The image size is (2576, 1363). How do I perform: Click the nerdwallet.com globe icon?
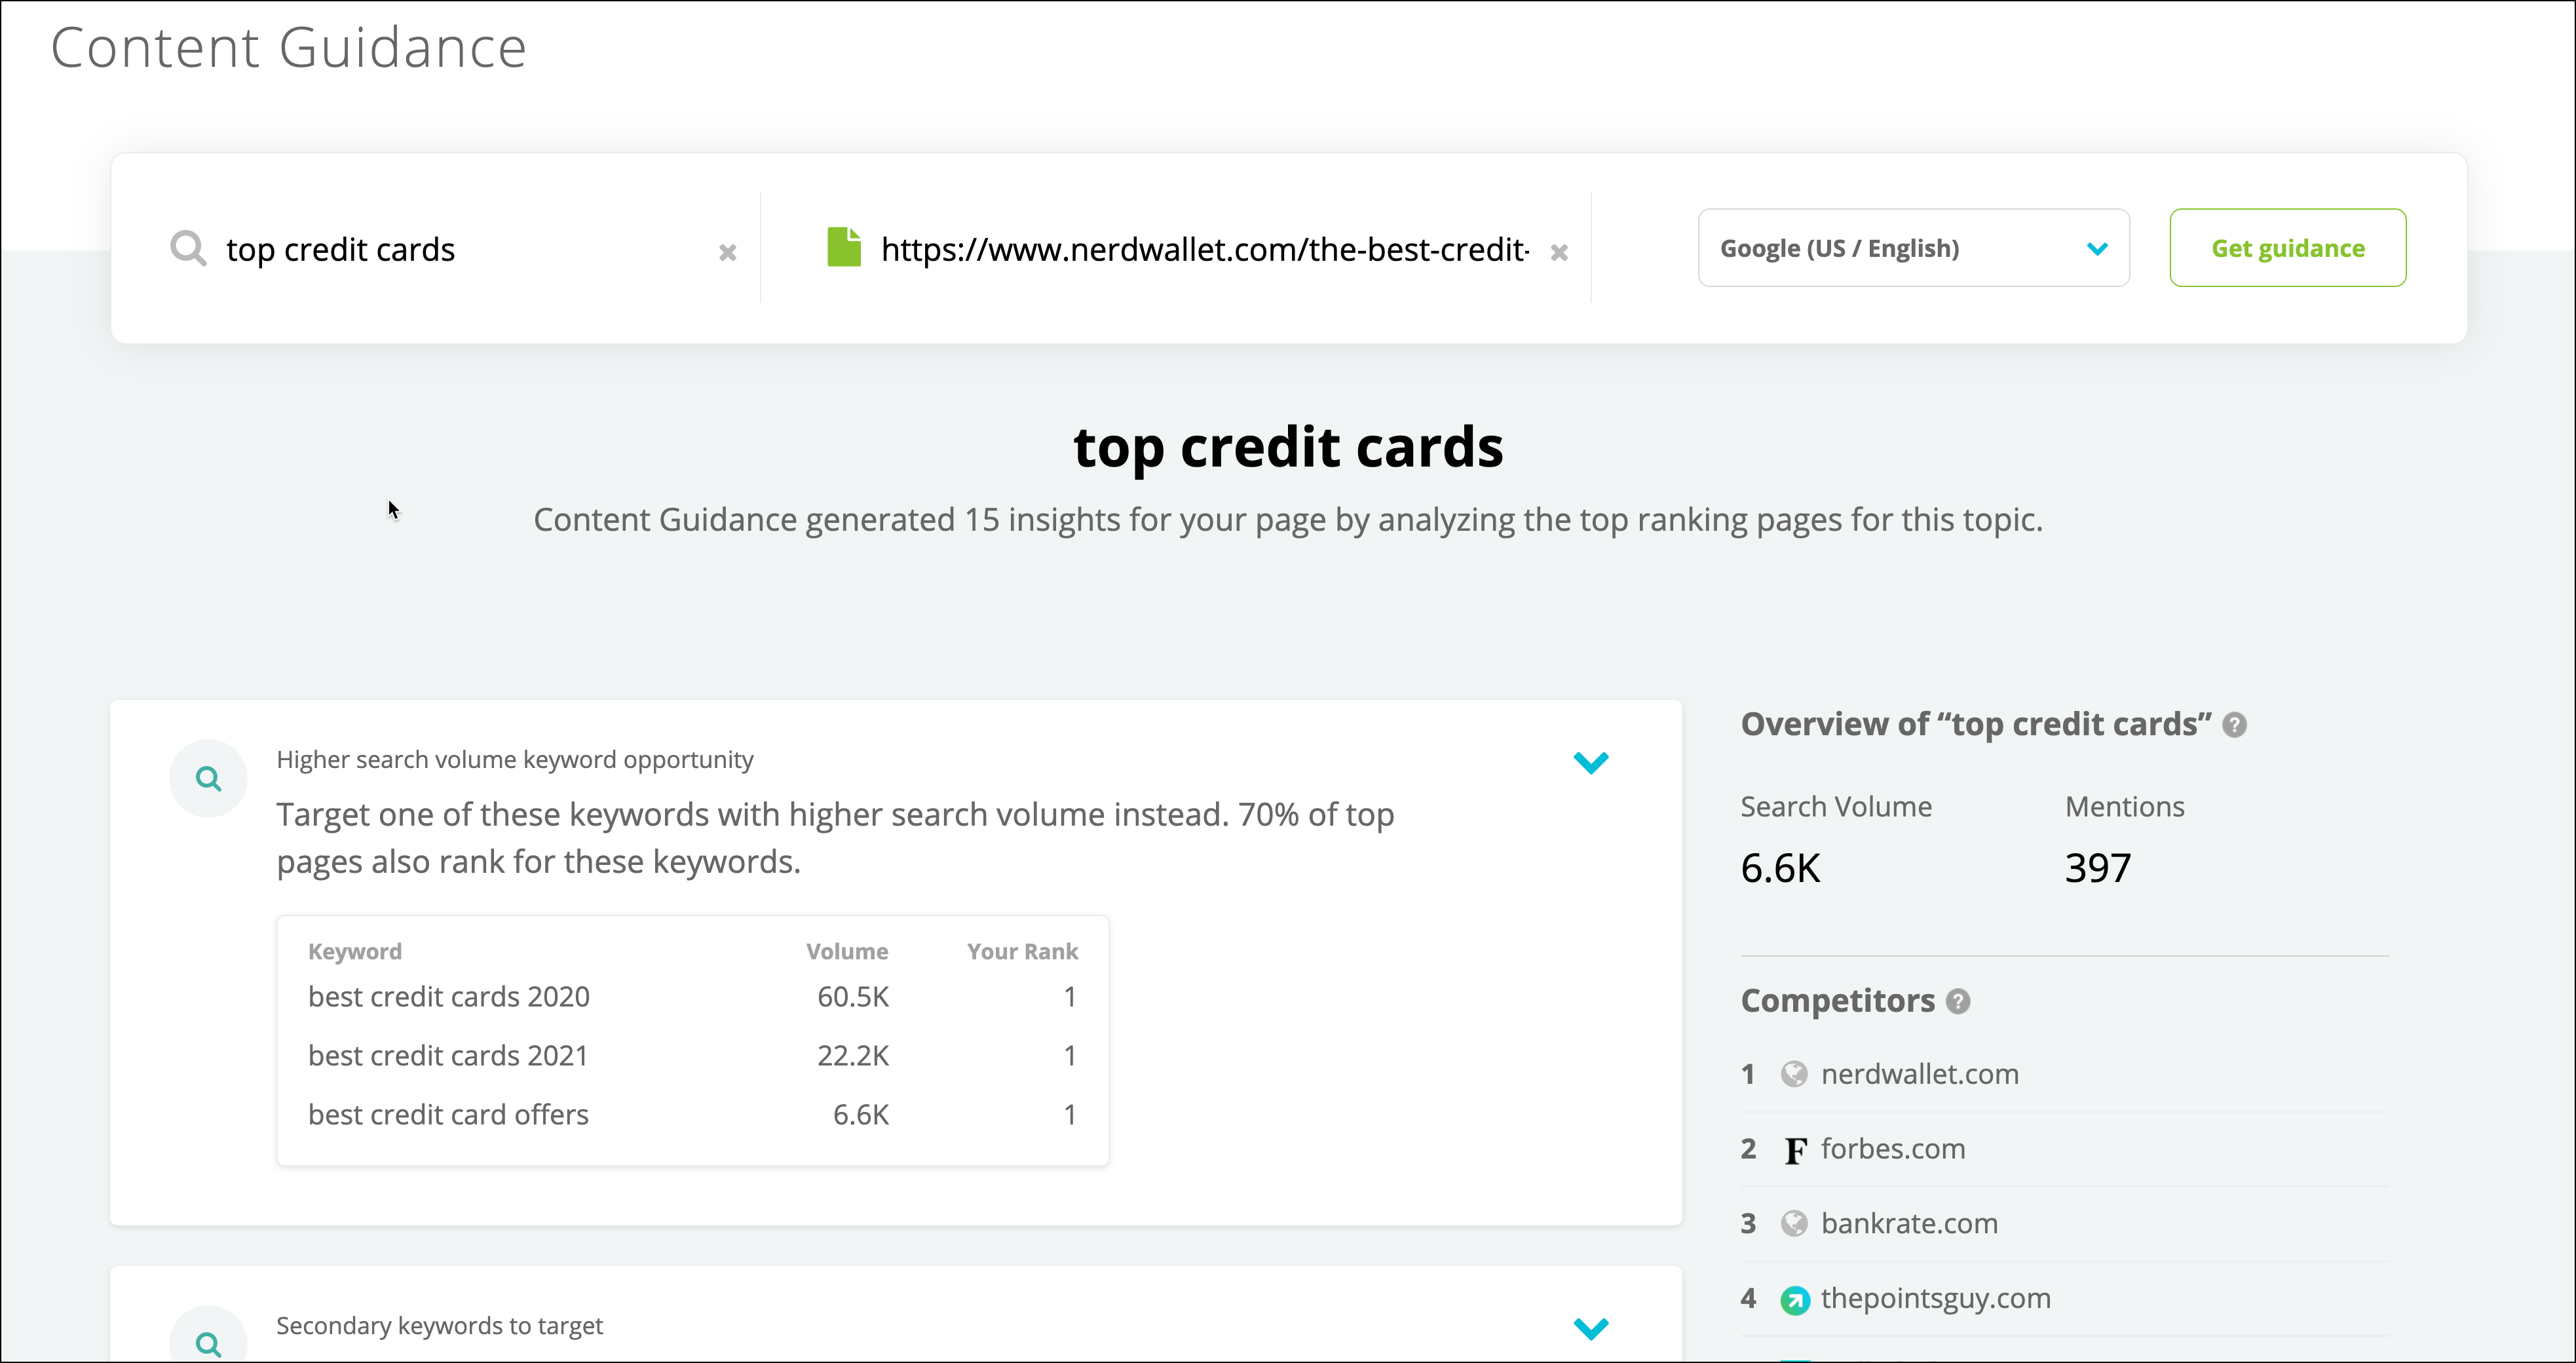pos(1794,1074)
